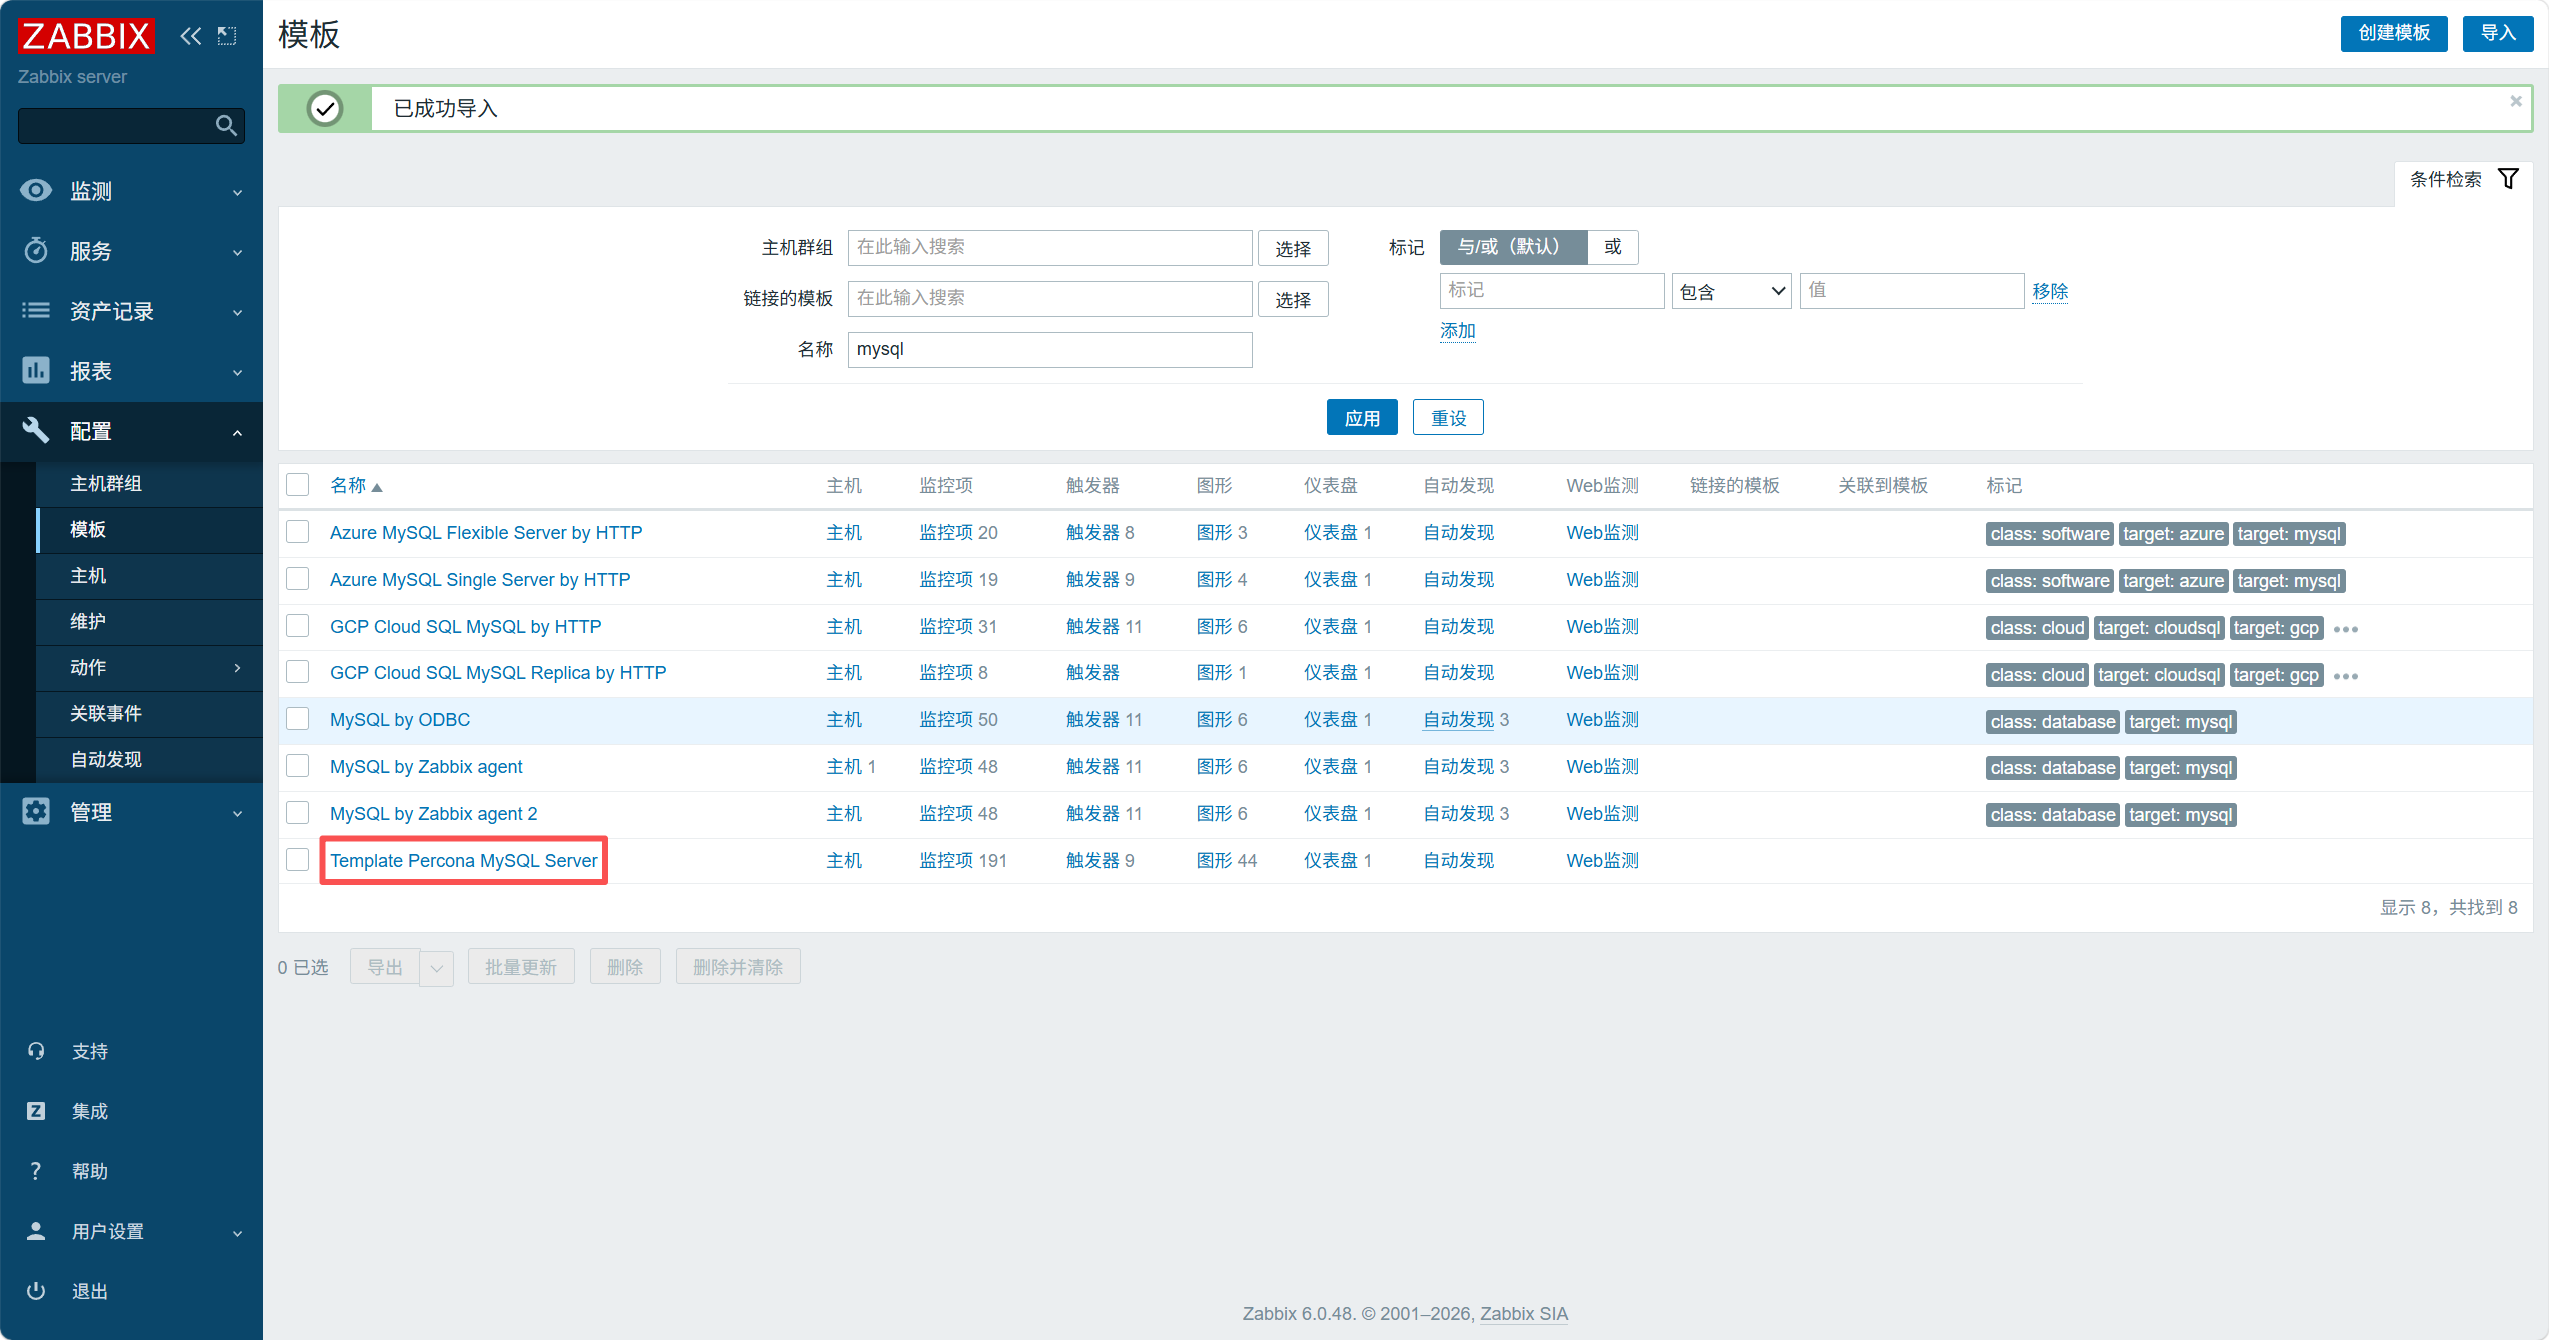Click the 主机群组 search input
The height and width of the screenshot is (1340, 2549).
click(1050, 247)
